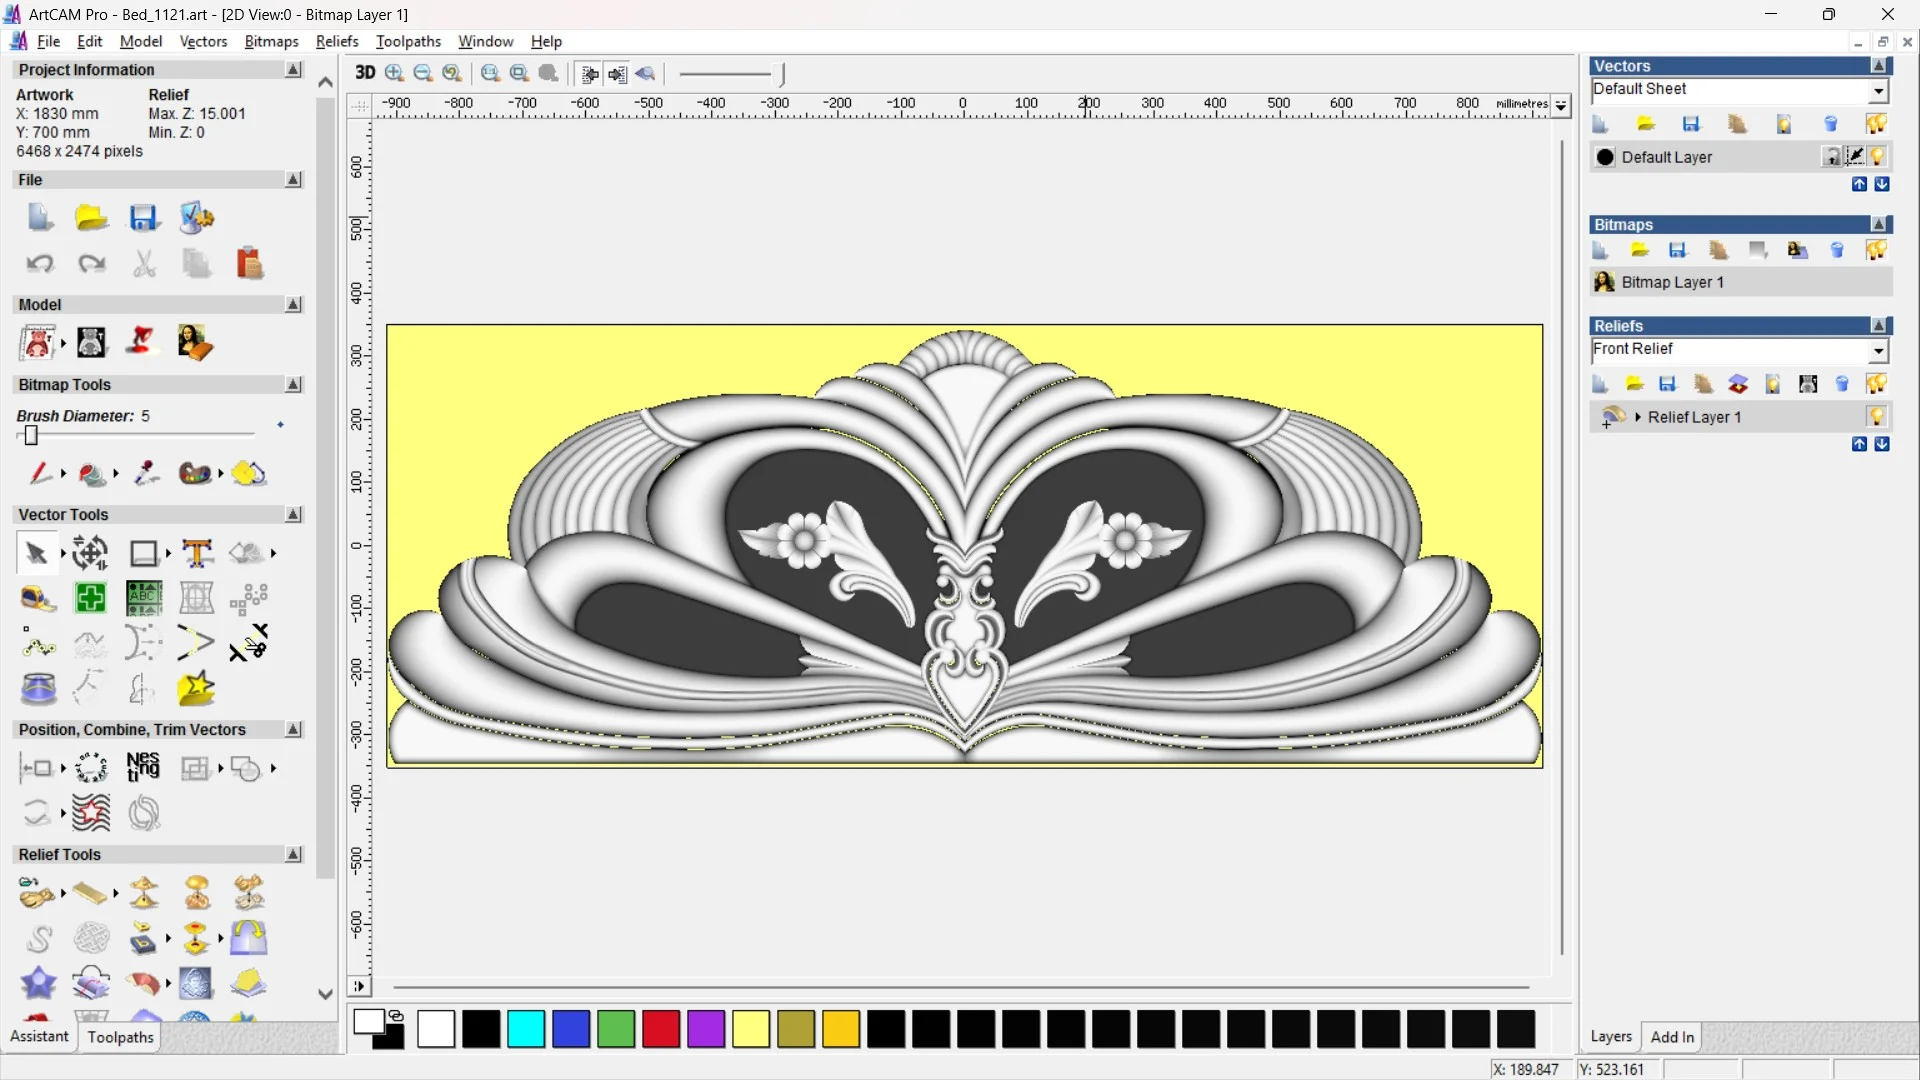
Task: Toggle Relief Layer 1 visibility bulb
Action: click(x=1877, y=417)
